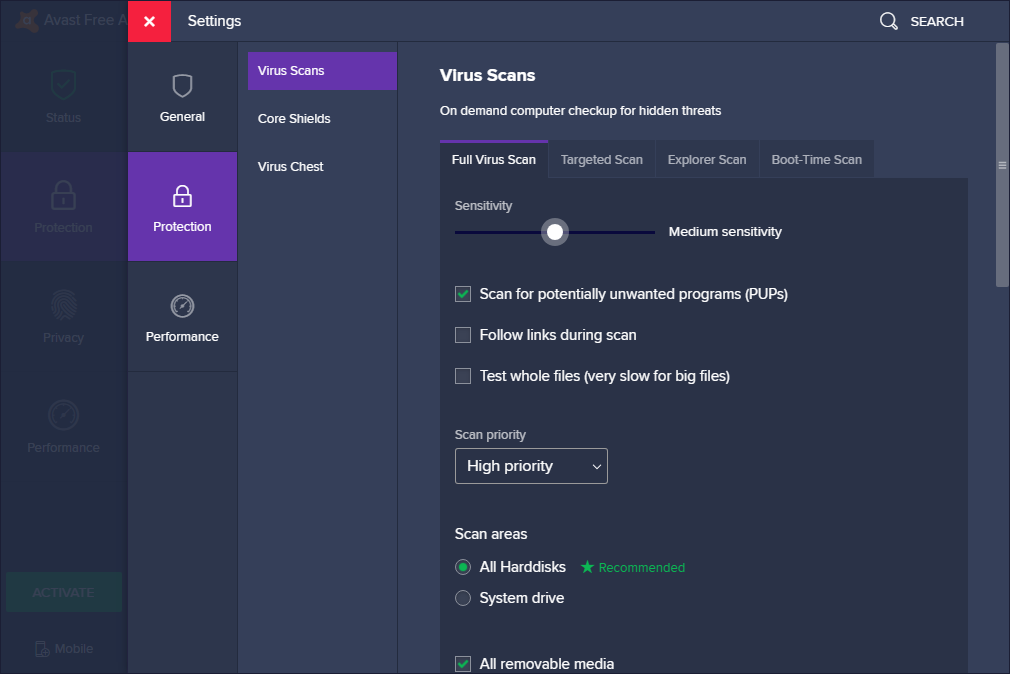
Task: Switch to the Targeted Scan tab
Action: click(601, 160)
